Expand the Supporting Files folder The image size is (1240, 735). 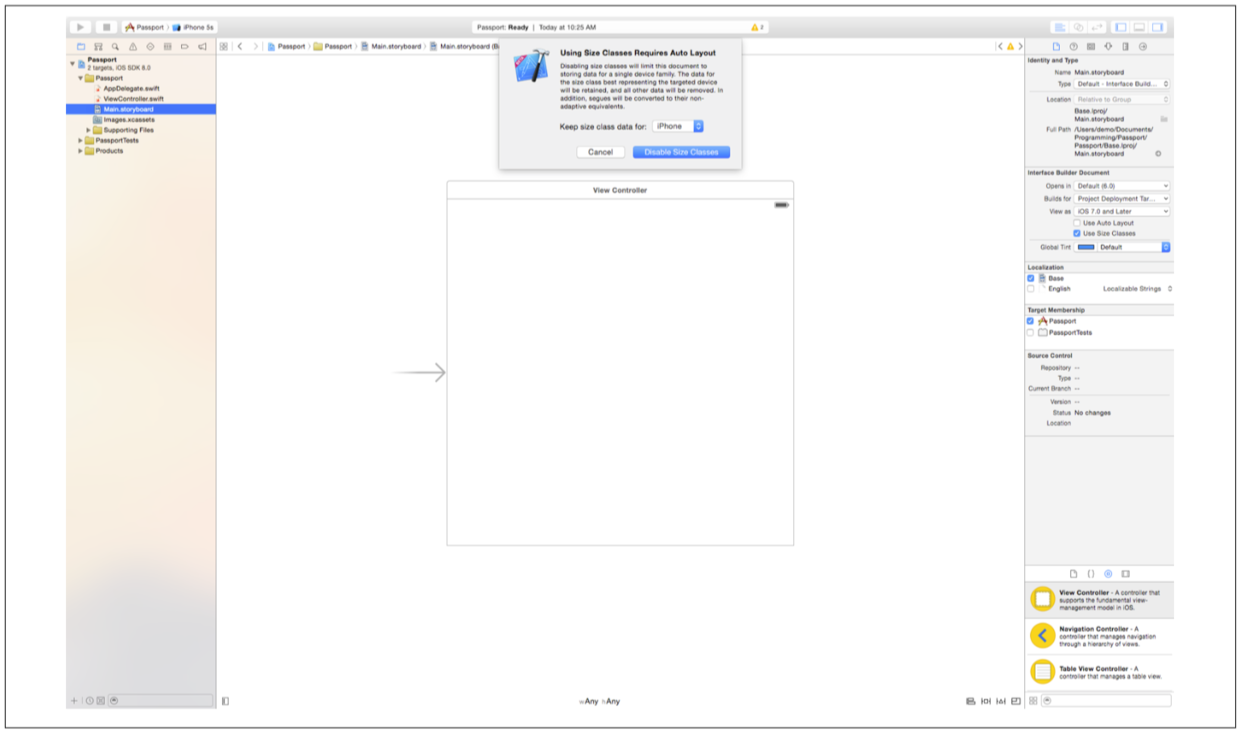point(89,130)
